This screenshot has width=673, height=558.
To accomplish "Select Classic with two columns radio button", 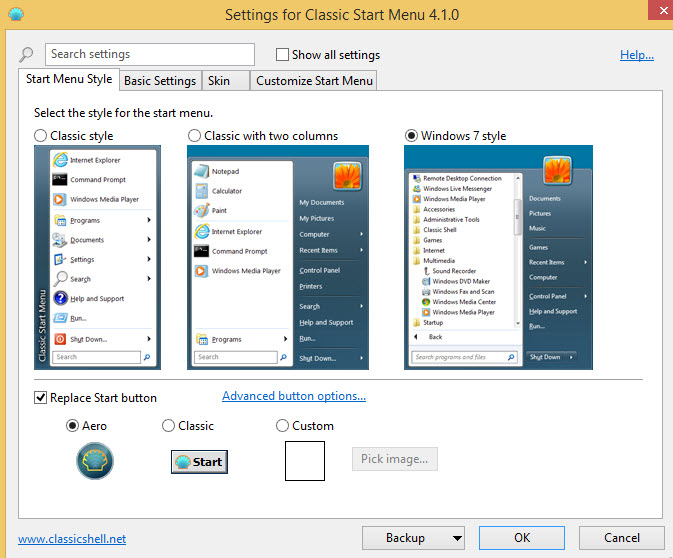I will (x=194, y=136).
